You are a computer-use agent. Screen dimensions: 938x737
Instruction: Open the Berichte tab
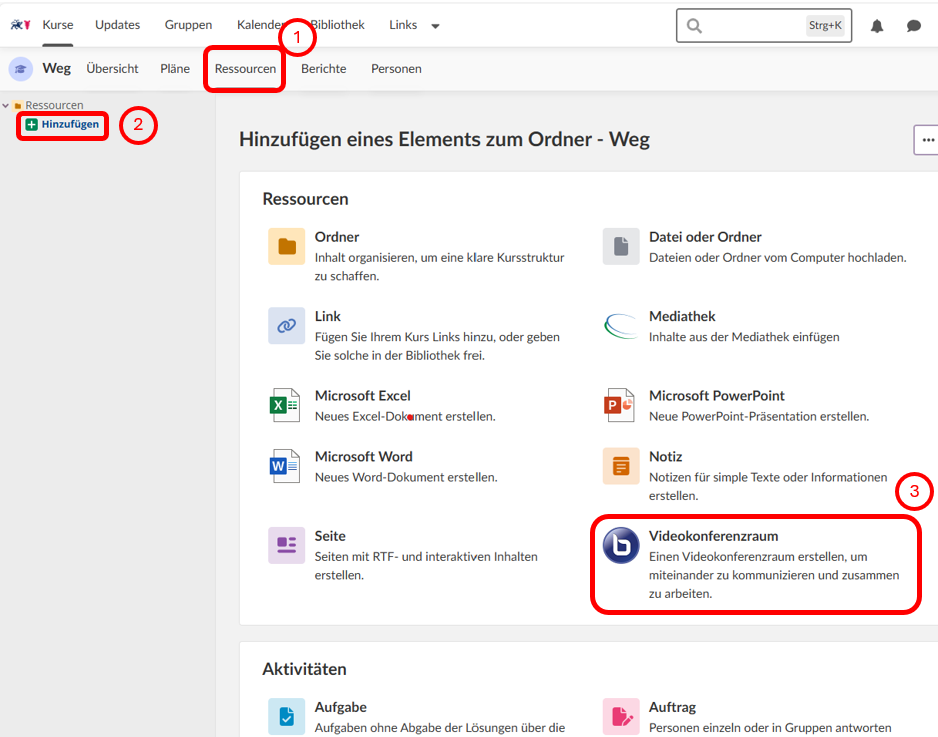click(323, 69)
